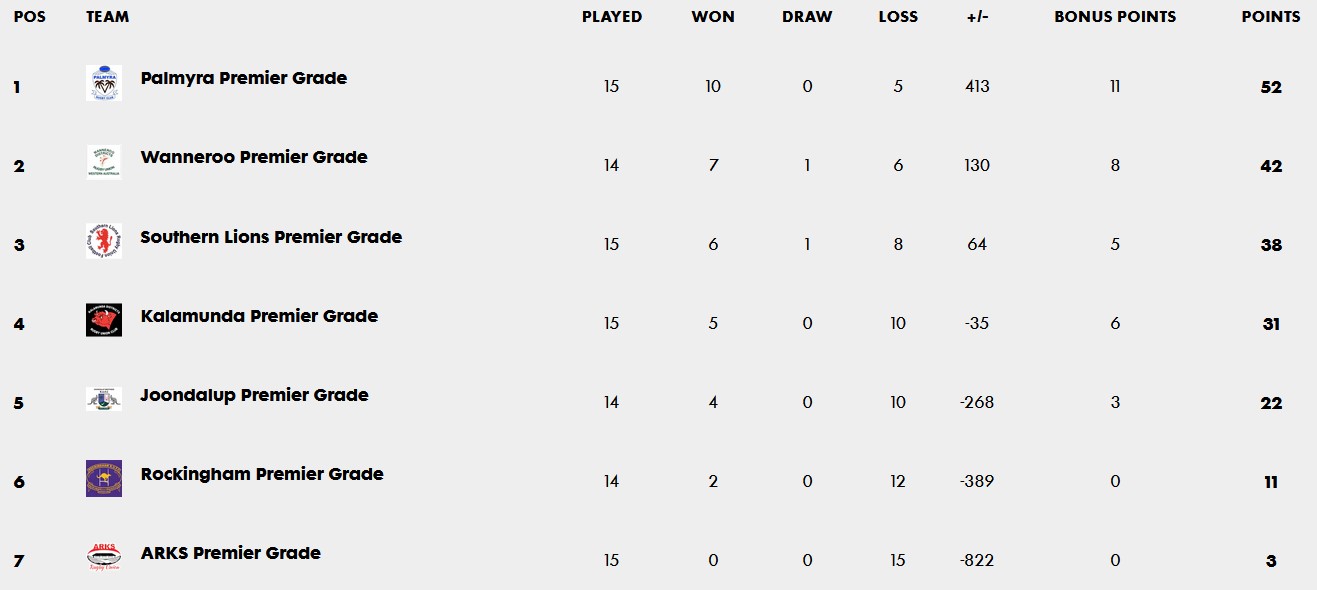The height and width of the screenshot is (590, 1317).
Task: Click the Rockingham purple club logo
Action: [x=104, y=478]
